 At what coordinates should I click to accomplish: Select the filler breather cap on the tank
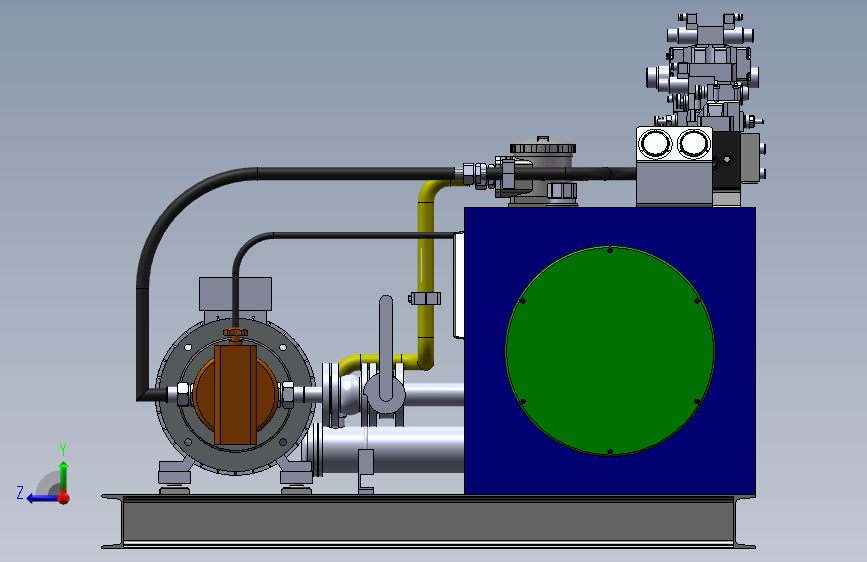pos(542,148)
